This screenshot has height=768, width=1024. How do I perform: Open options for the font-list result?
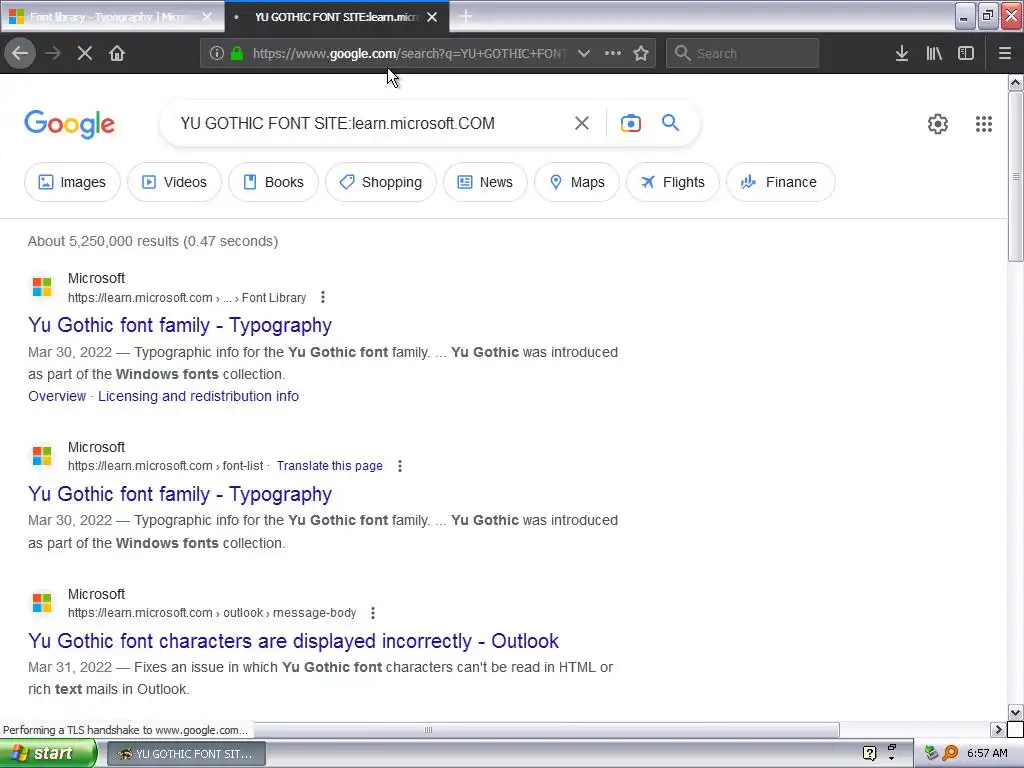400,466
